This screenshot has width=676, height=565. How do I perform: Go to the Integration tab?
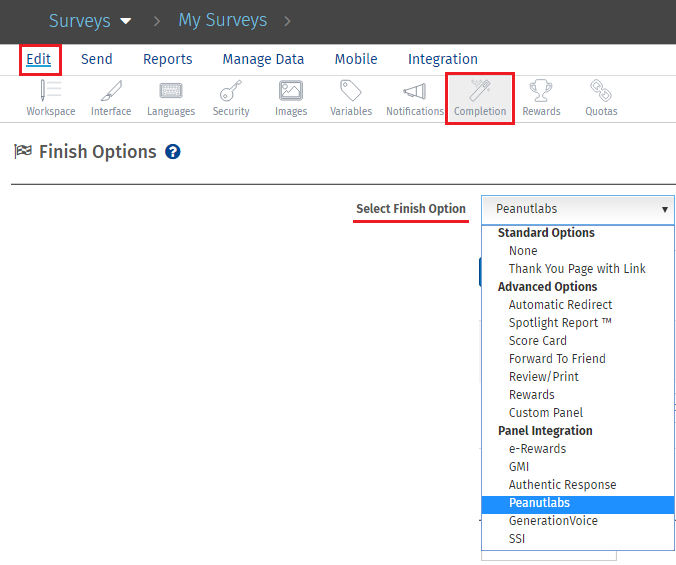pos(442,59)
